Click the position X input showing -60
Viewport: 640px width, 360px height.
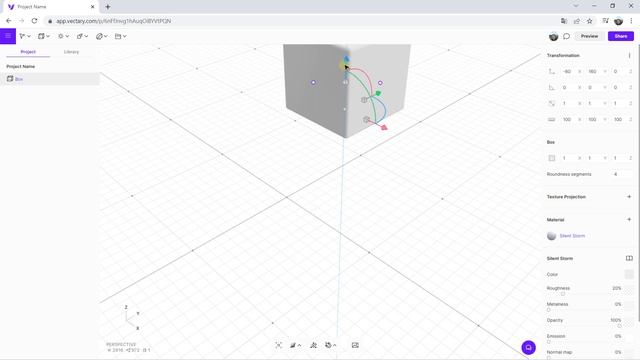point(567,71)
